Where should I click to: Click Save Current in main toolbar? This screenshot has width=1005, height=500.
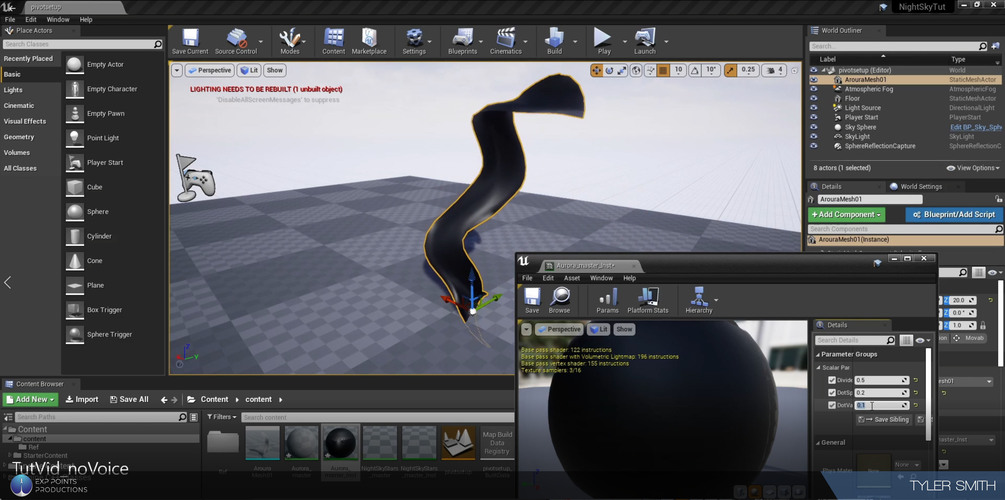click(x=190, y=42)
